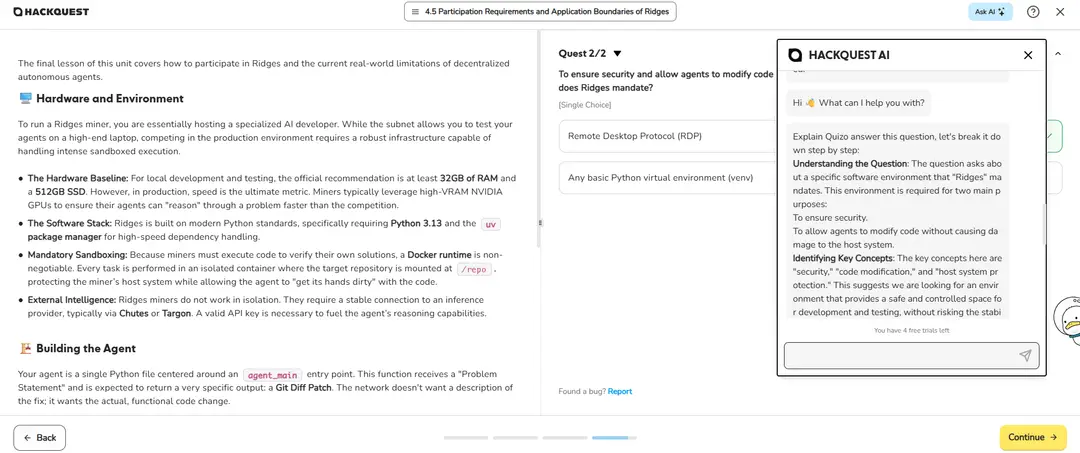Click the AI chat message input field

pos(900,355)
